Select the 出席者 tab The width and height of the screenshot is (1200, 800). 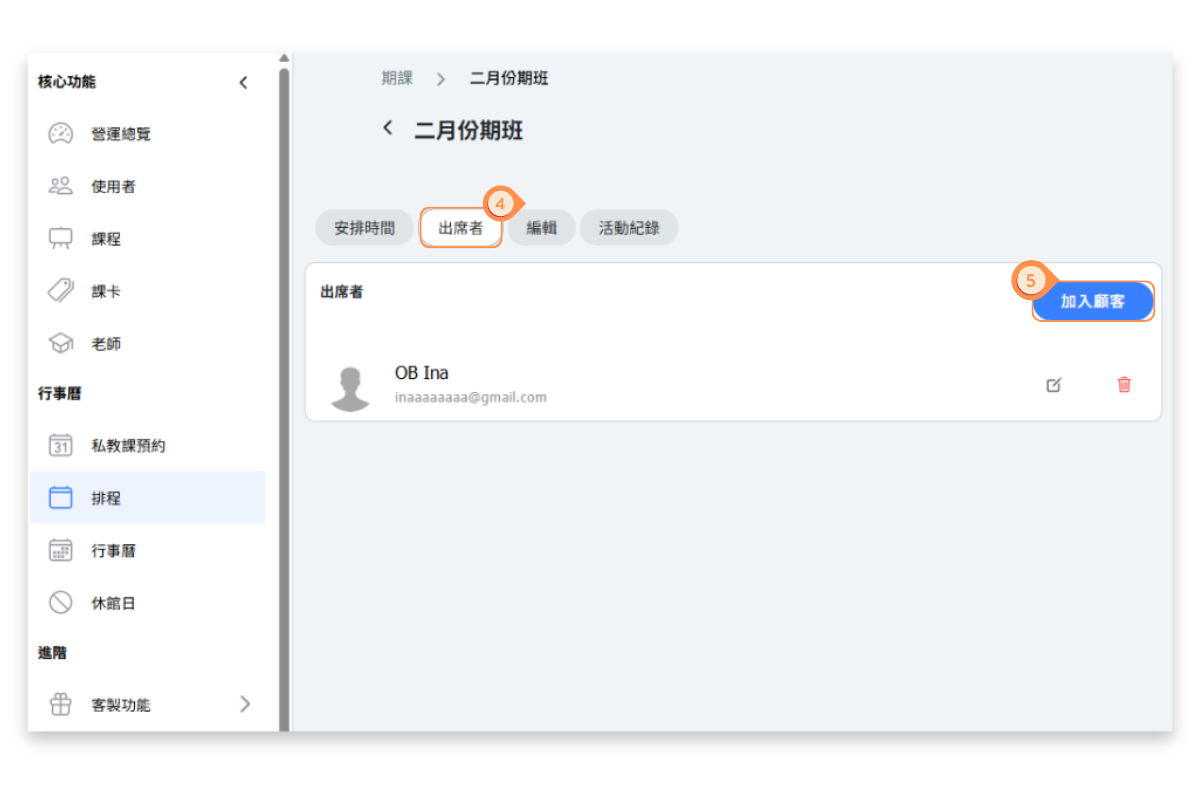[x=460, y=228]
